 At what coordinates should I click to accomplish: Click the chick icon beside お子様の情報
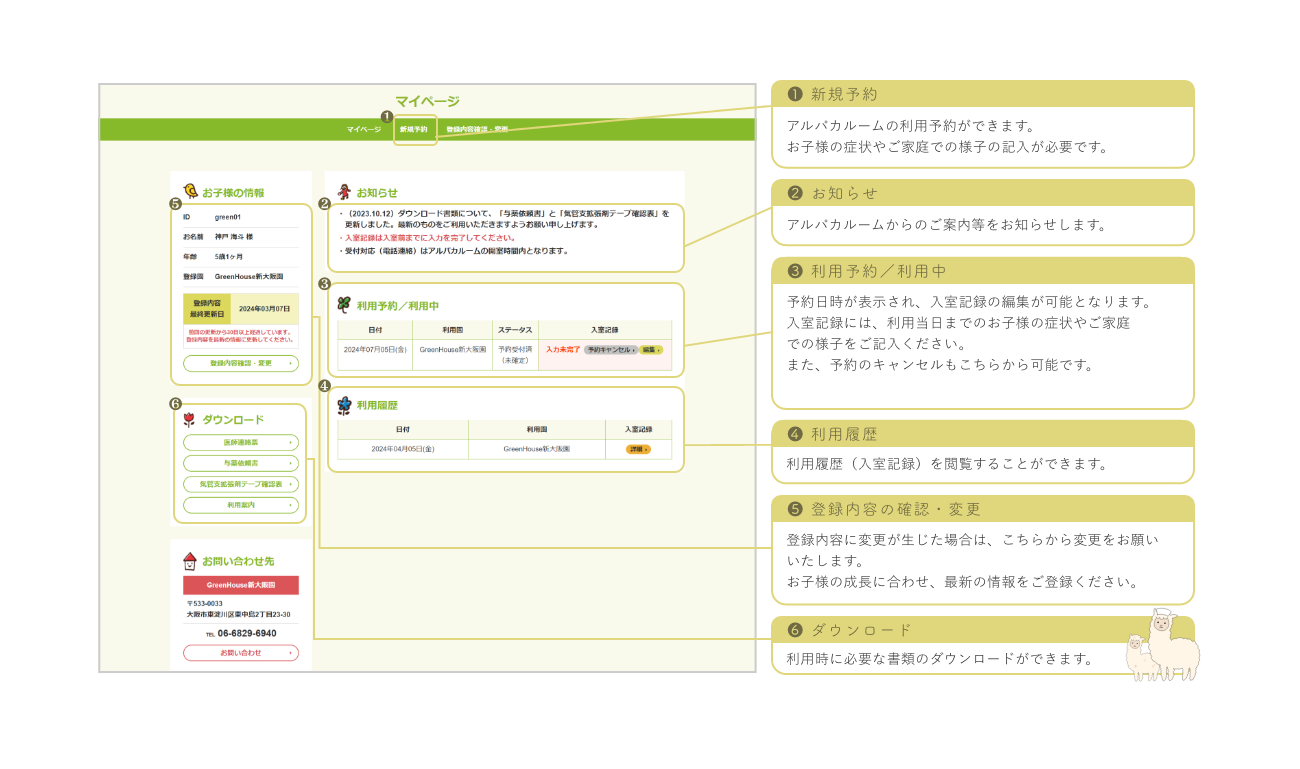coord(188,190)
